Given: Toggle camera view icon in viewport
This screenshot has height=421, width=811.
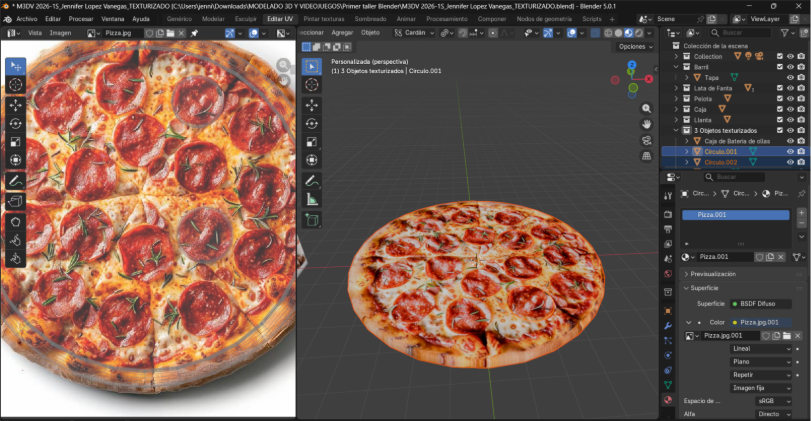Looking at the screenshot, I should (x=646, y=140).
